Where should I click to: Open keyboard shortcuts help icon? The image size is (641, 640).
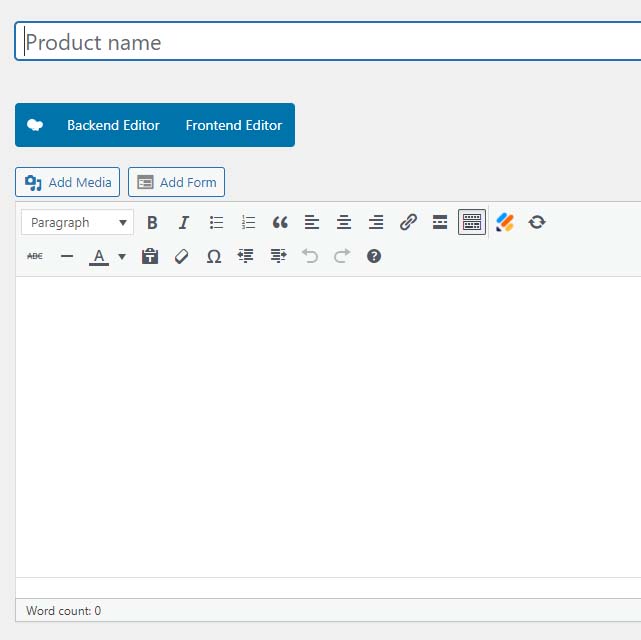point(374,257)
